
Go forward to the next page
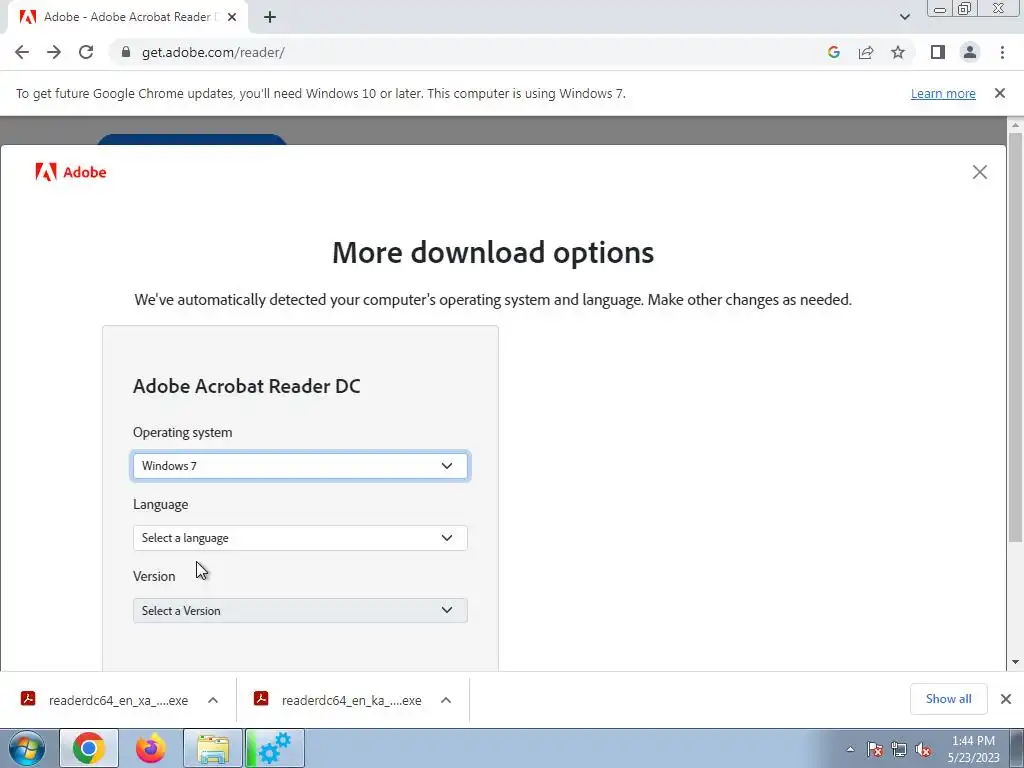point(54,52)
